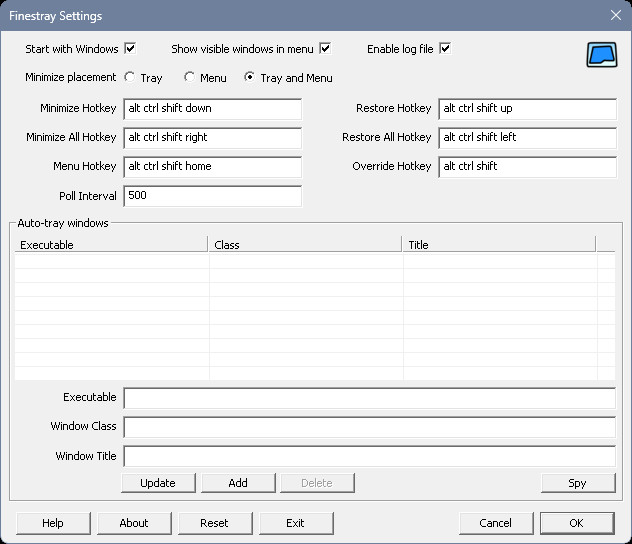Click the Title column header
The width and height of the screenshot is (632, 544).
coord(499,245)
